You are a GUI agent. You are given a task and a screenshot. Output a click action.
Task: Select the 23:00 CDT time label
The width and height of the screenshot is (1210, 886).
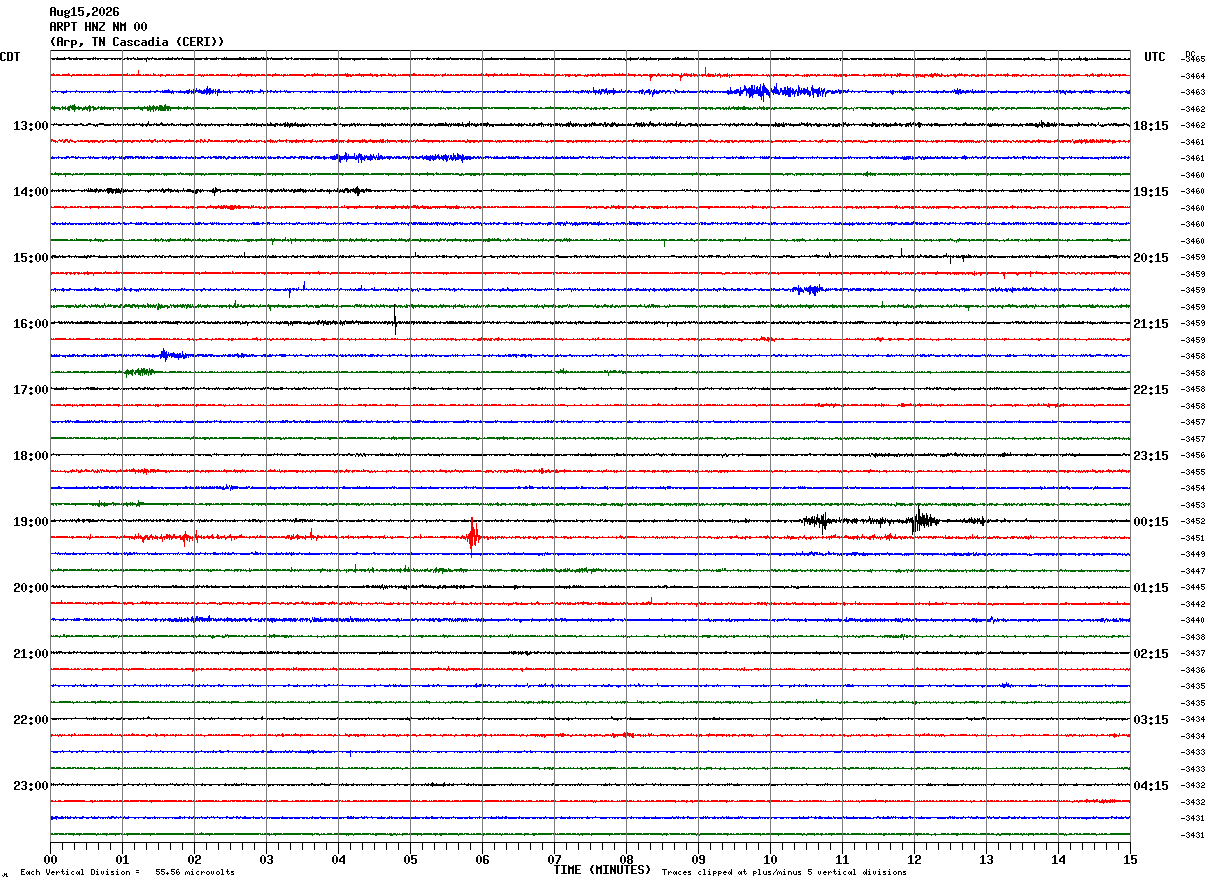pos(30,785)
